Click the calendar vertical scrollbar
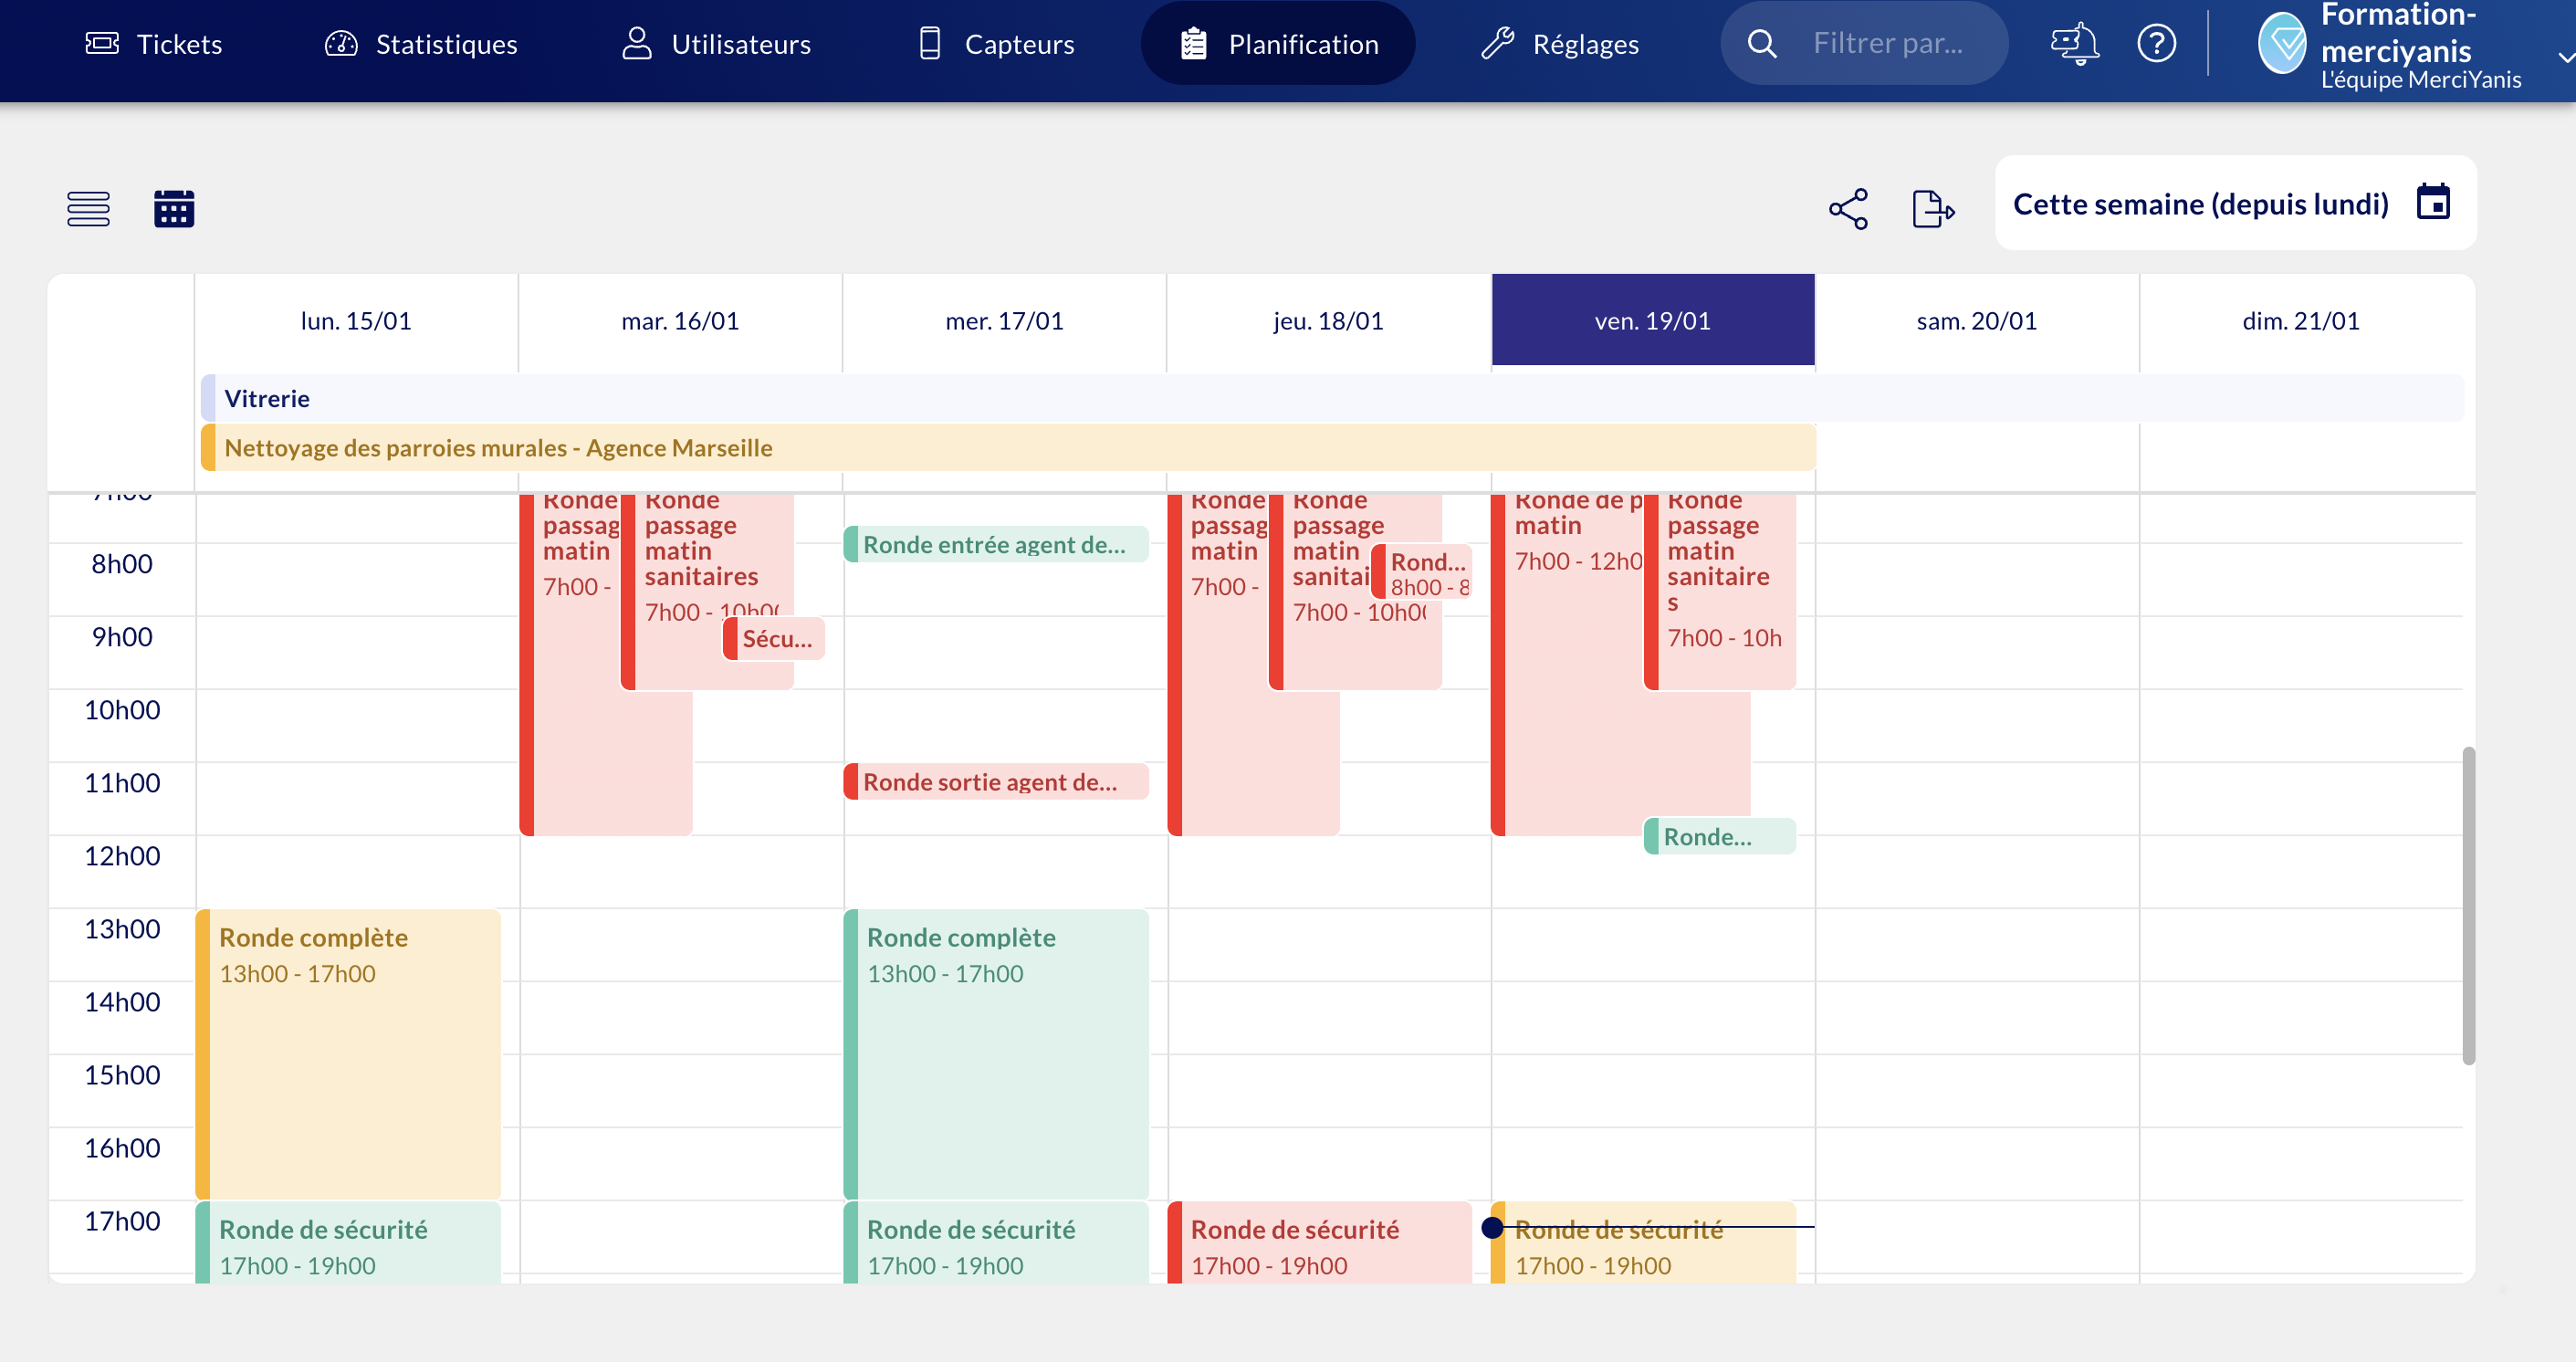2576x1362 pixels. 2468,905
